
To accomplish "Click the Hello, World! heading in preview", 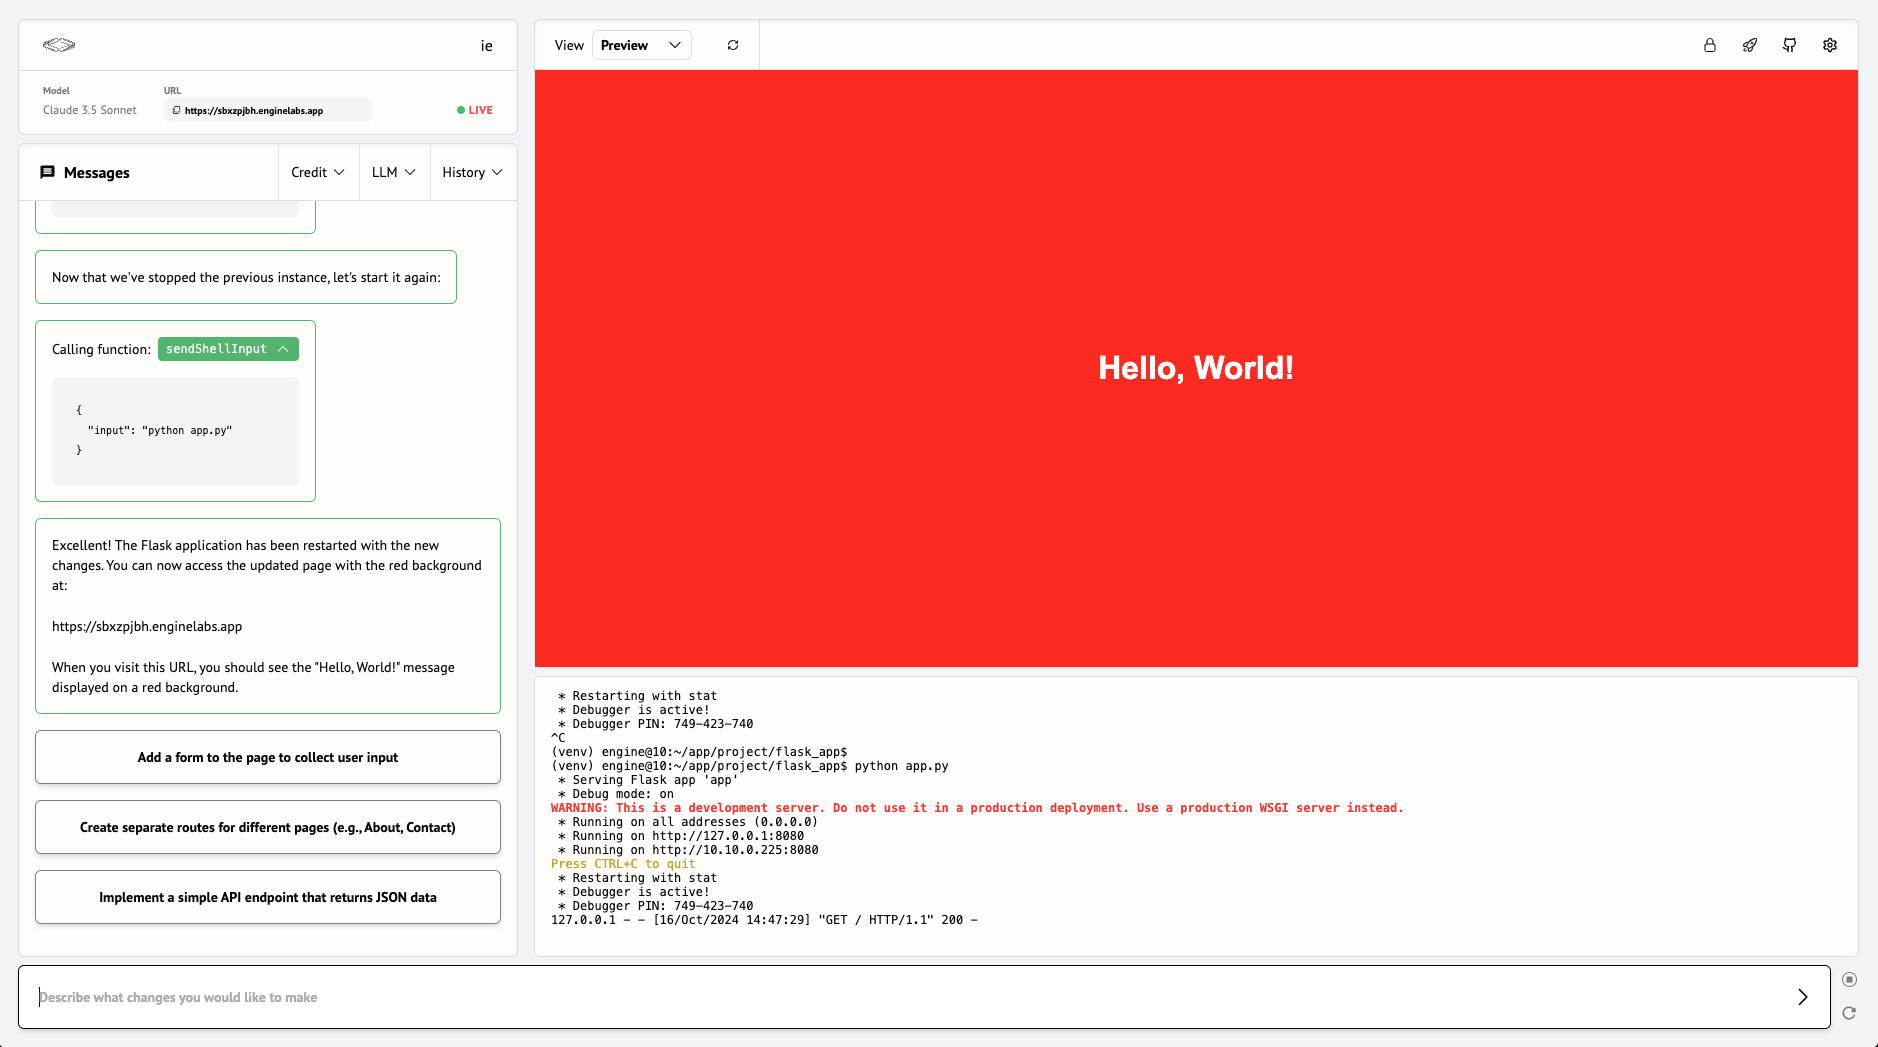I will pyautogui.click(x=1196, y=368).
